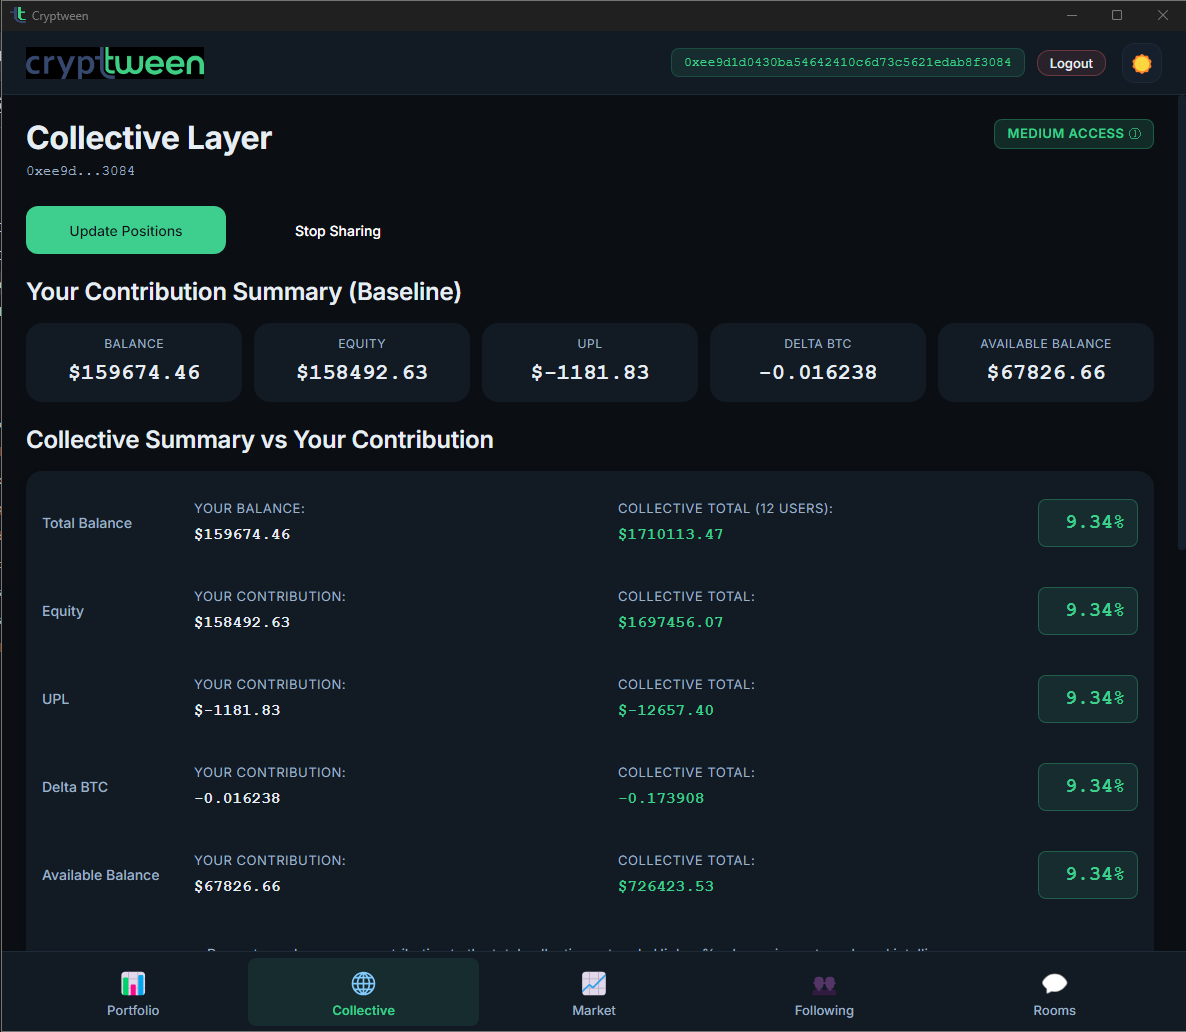Click the Equity row label
The width and height of the screenshot is (1186, 1032).
(63, 611)
